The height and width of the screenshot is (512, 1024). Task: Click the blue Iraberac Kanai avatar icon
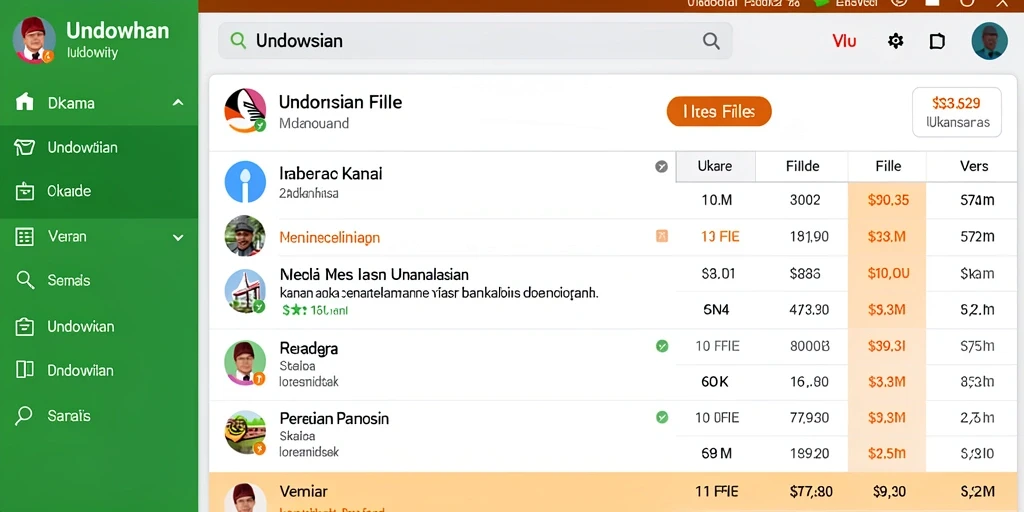(x=245, y=181)
